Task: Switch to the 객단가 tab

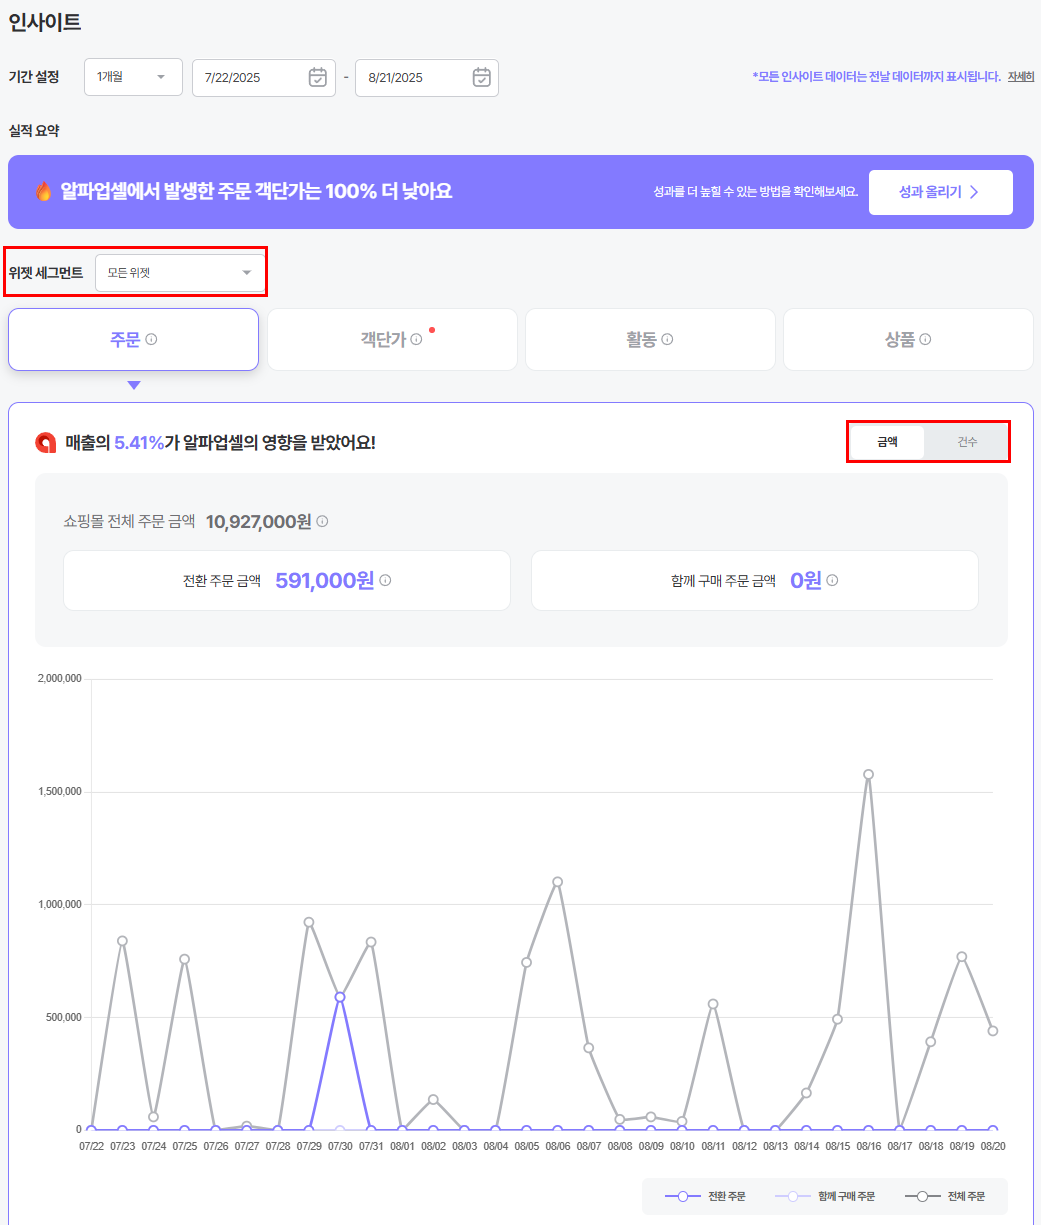Action: coord(392,339)
